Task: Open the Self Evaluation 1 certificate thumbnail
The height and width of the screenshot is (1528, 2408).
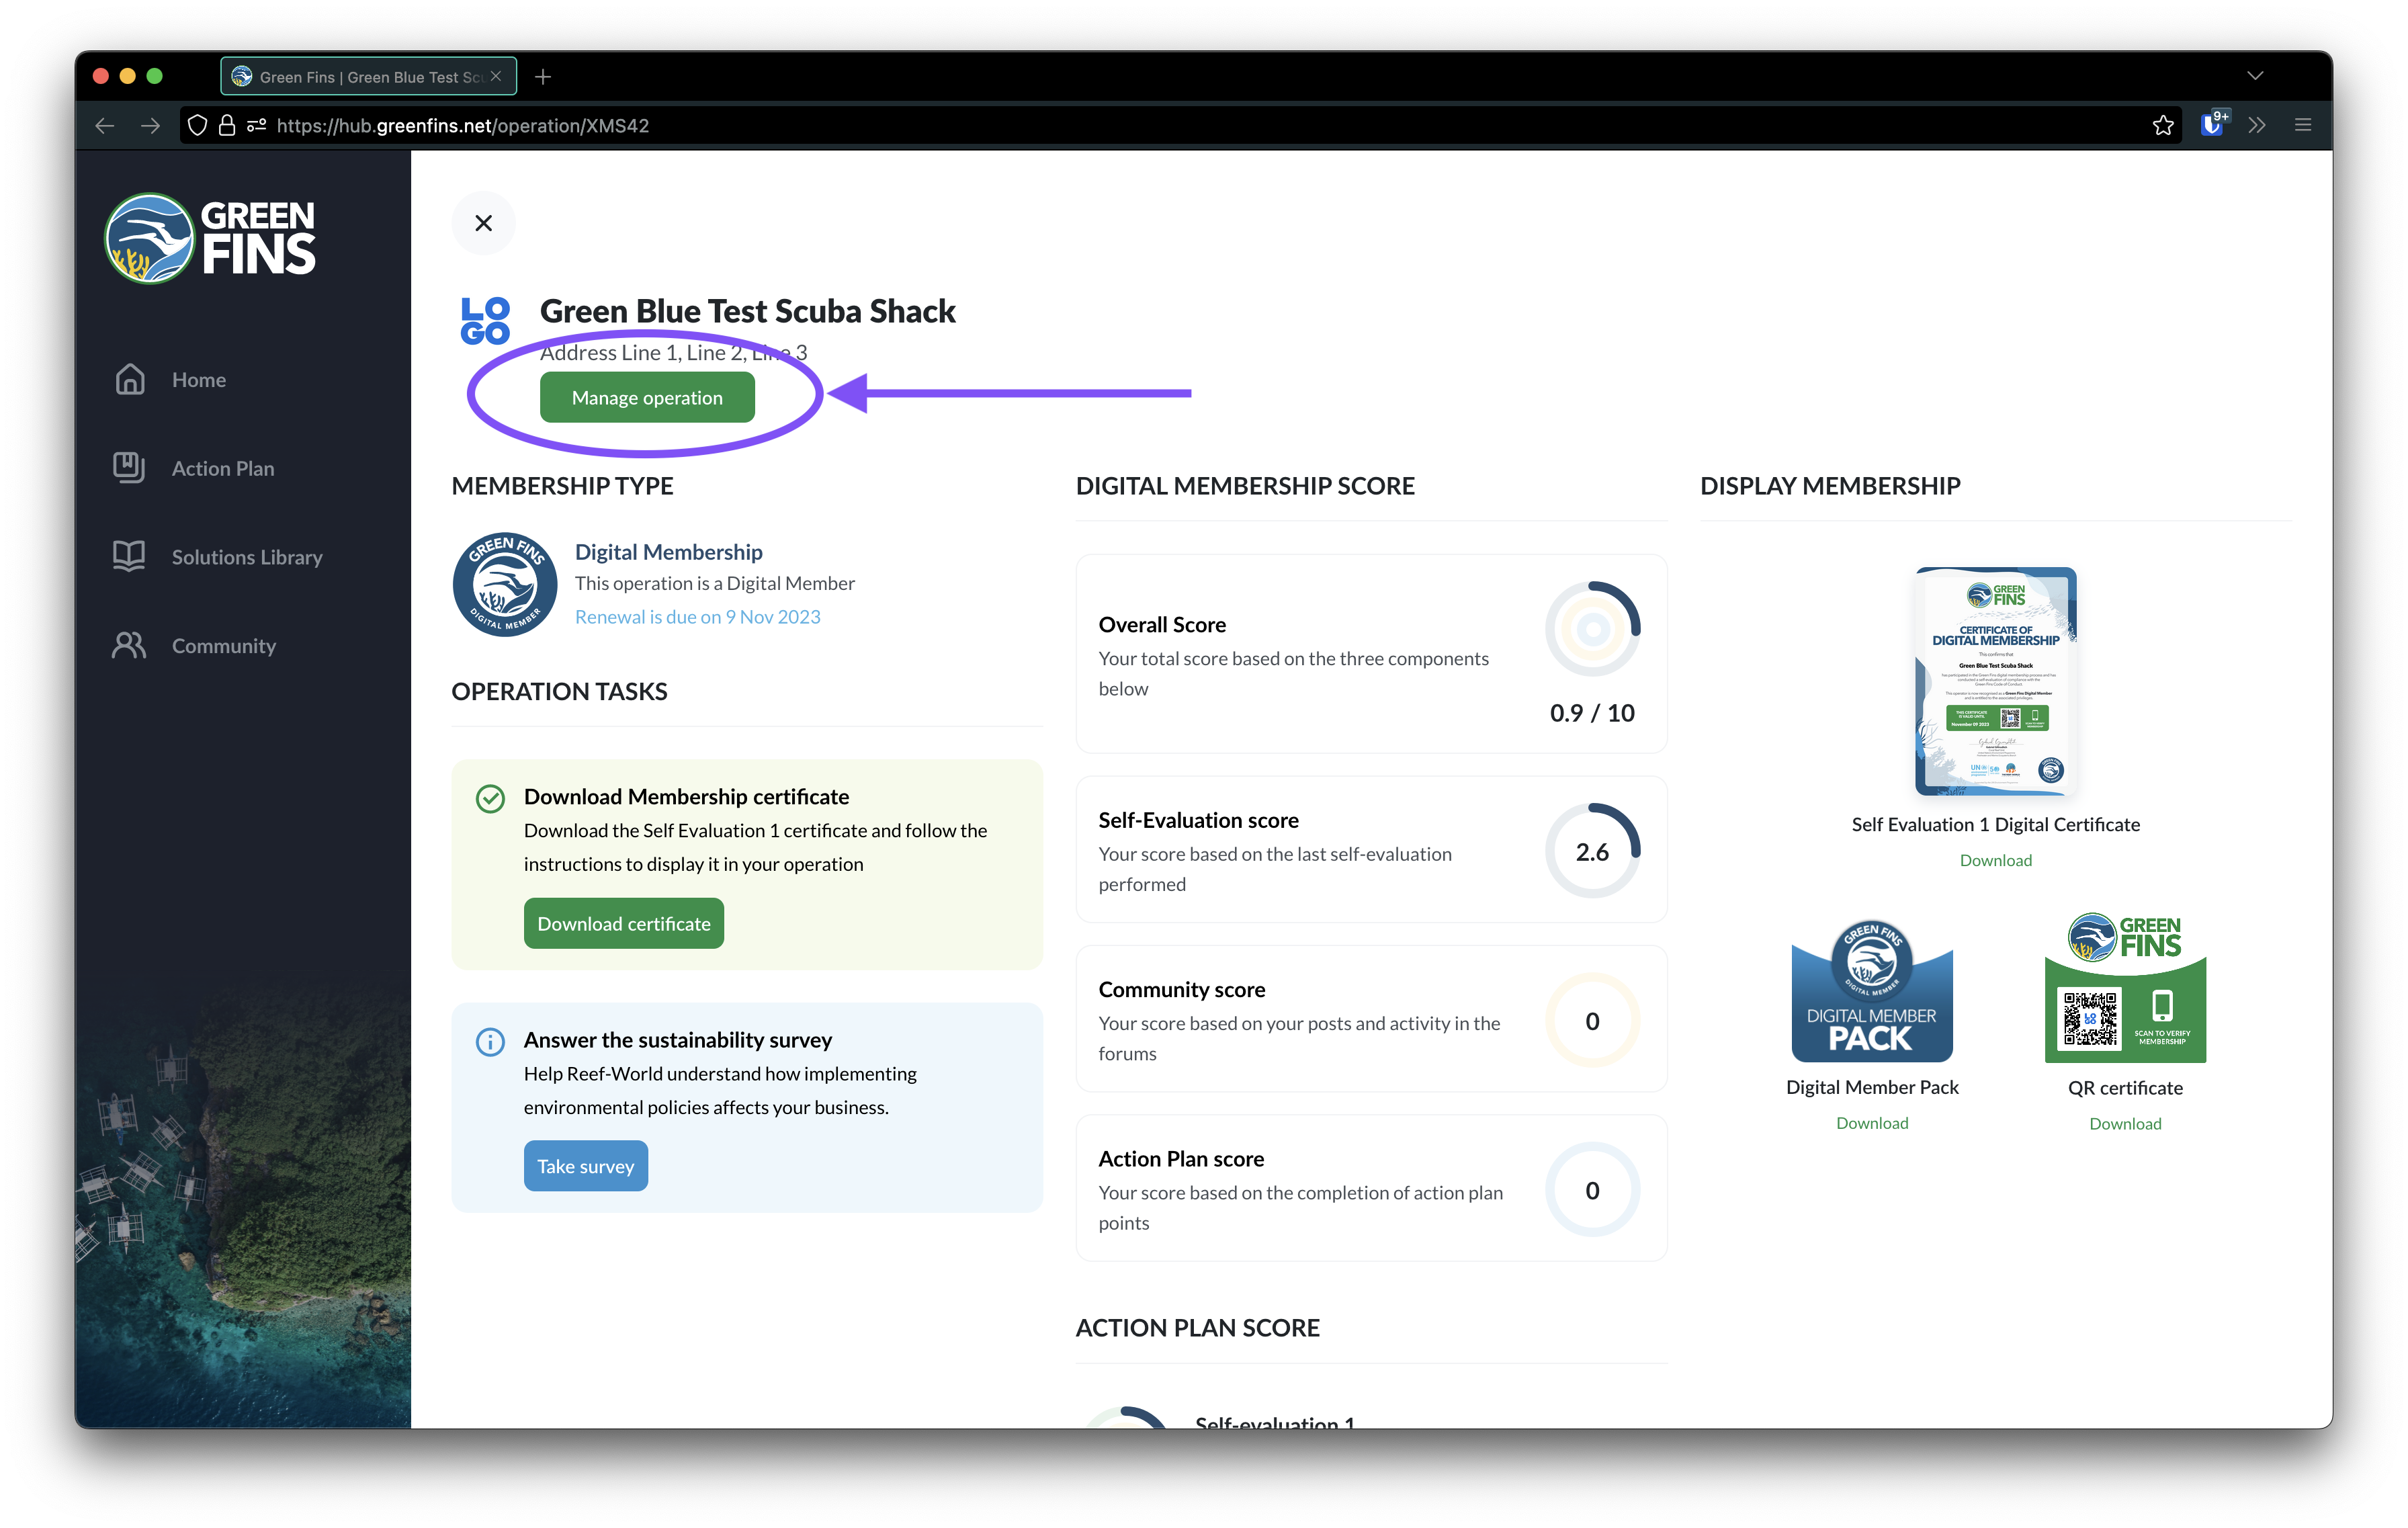Action: pos(1995,681)
